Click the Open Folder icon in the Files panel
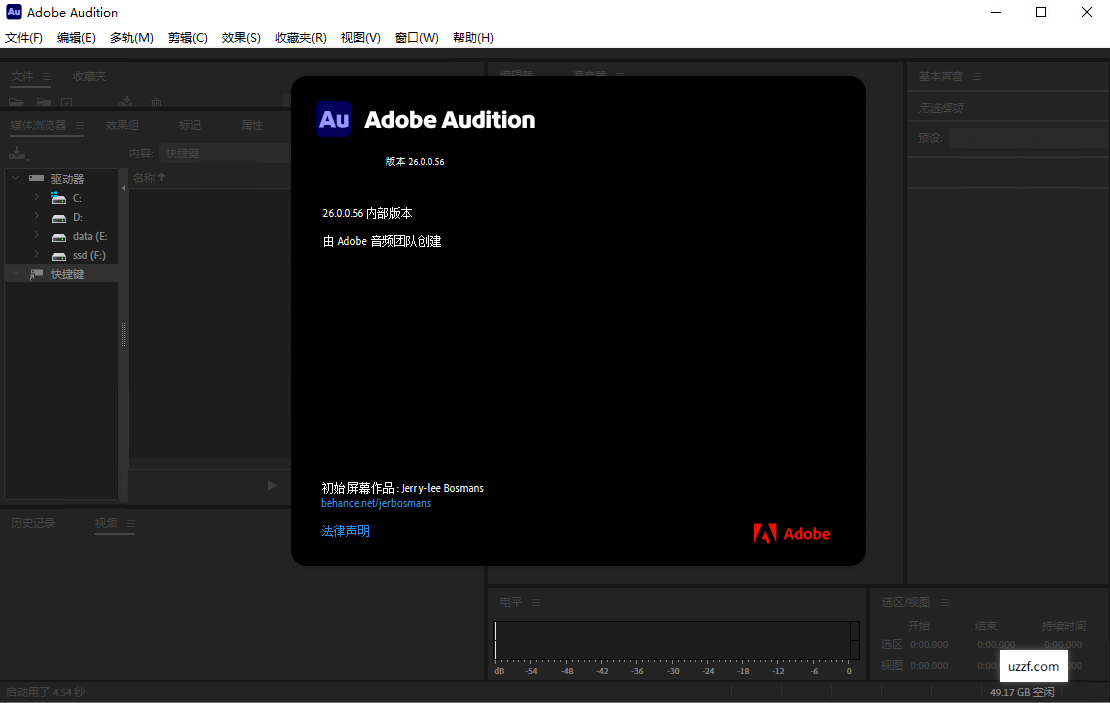The image size is (1110, 703). point(43,102)
